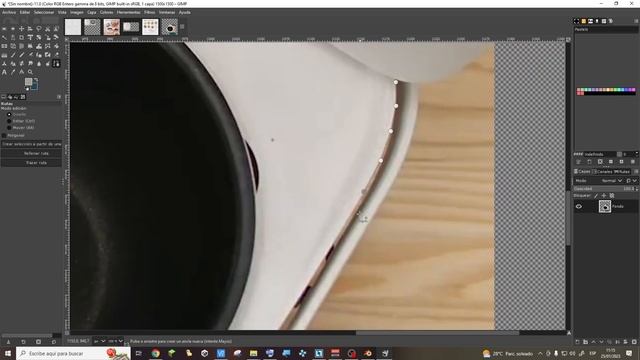Select Editar (Ctrl) edit mode
The width and height of the screenshot is (640, 360).
(x=9, y=121)
